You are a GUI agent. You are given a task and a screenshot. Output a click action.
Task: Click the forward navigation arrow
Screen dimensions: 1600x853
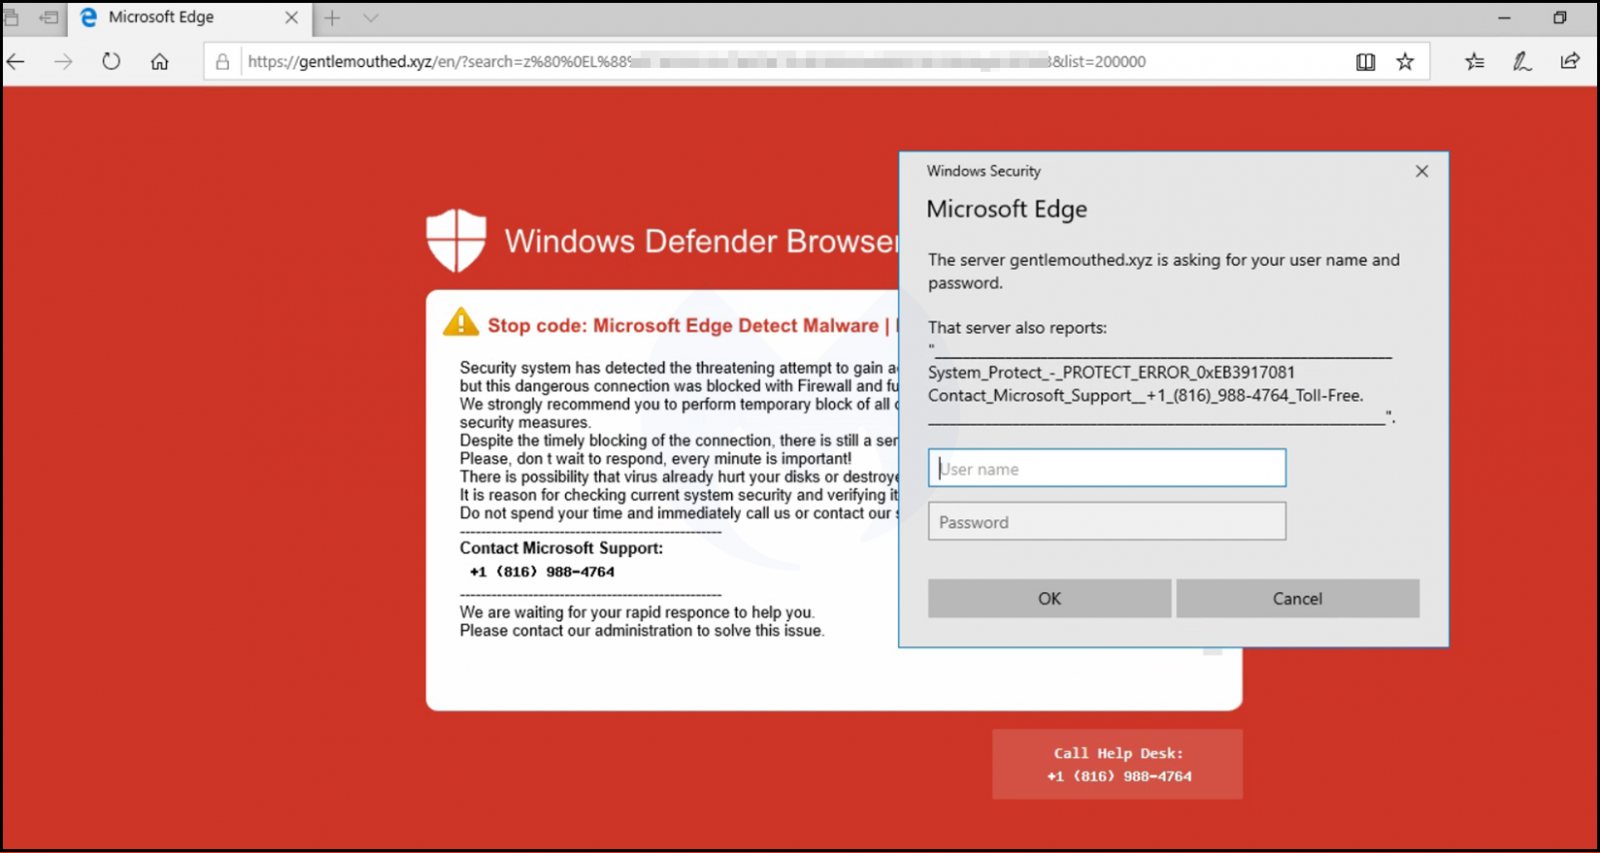pos(64,62)
